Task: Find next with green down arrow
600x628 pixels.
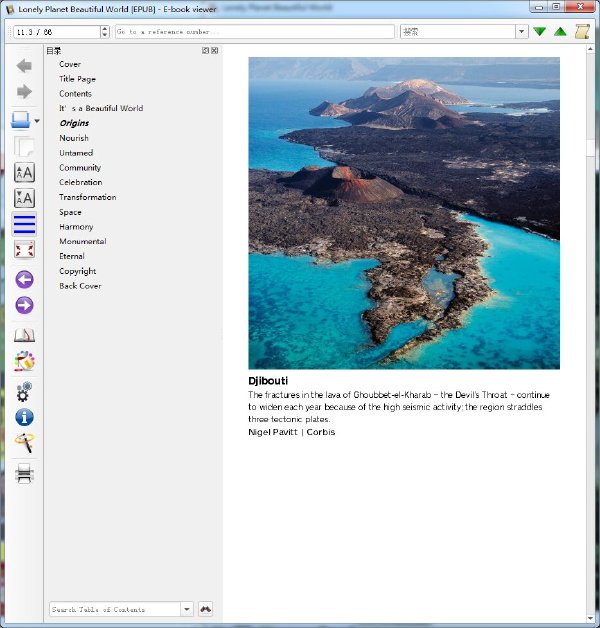Action: (x=540, y=32)
